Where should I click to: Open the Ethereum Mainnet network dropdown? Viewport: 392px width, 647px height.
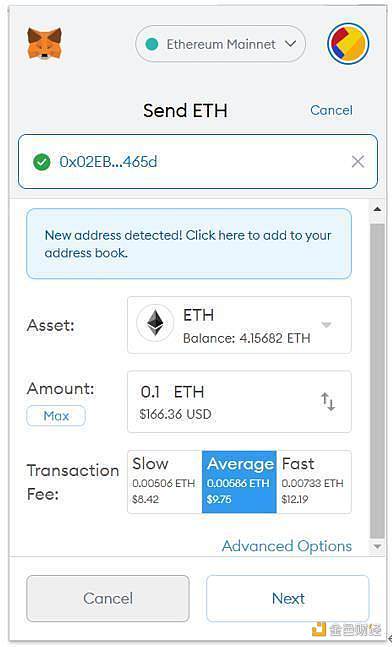tap(220, 44)
